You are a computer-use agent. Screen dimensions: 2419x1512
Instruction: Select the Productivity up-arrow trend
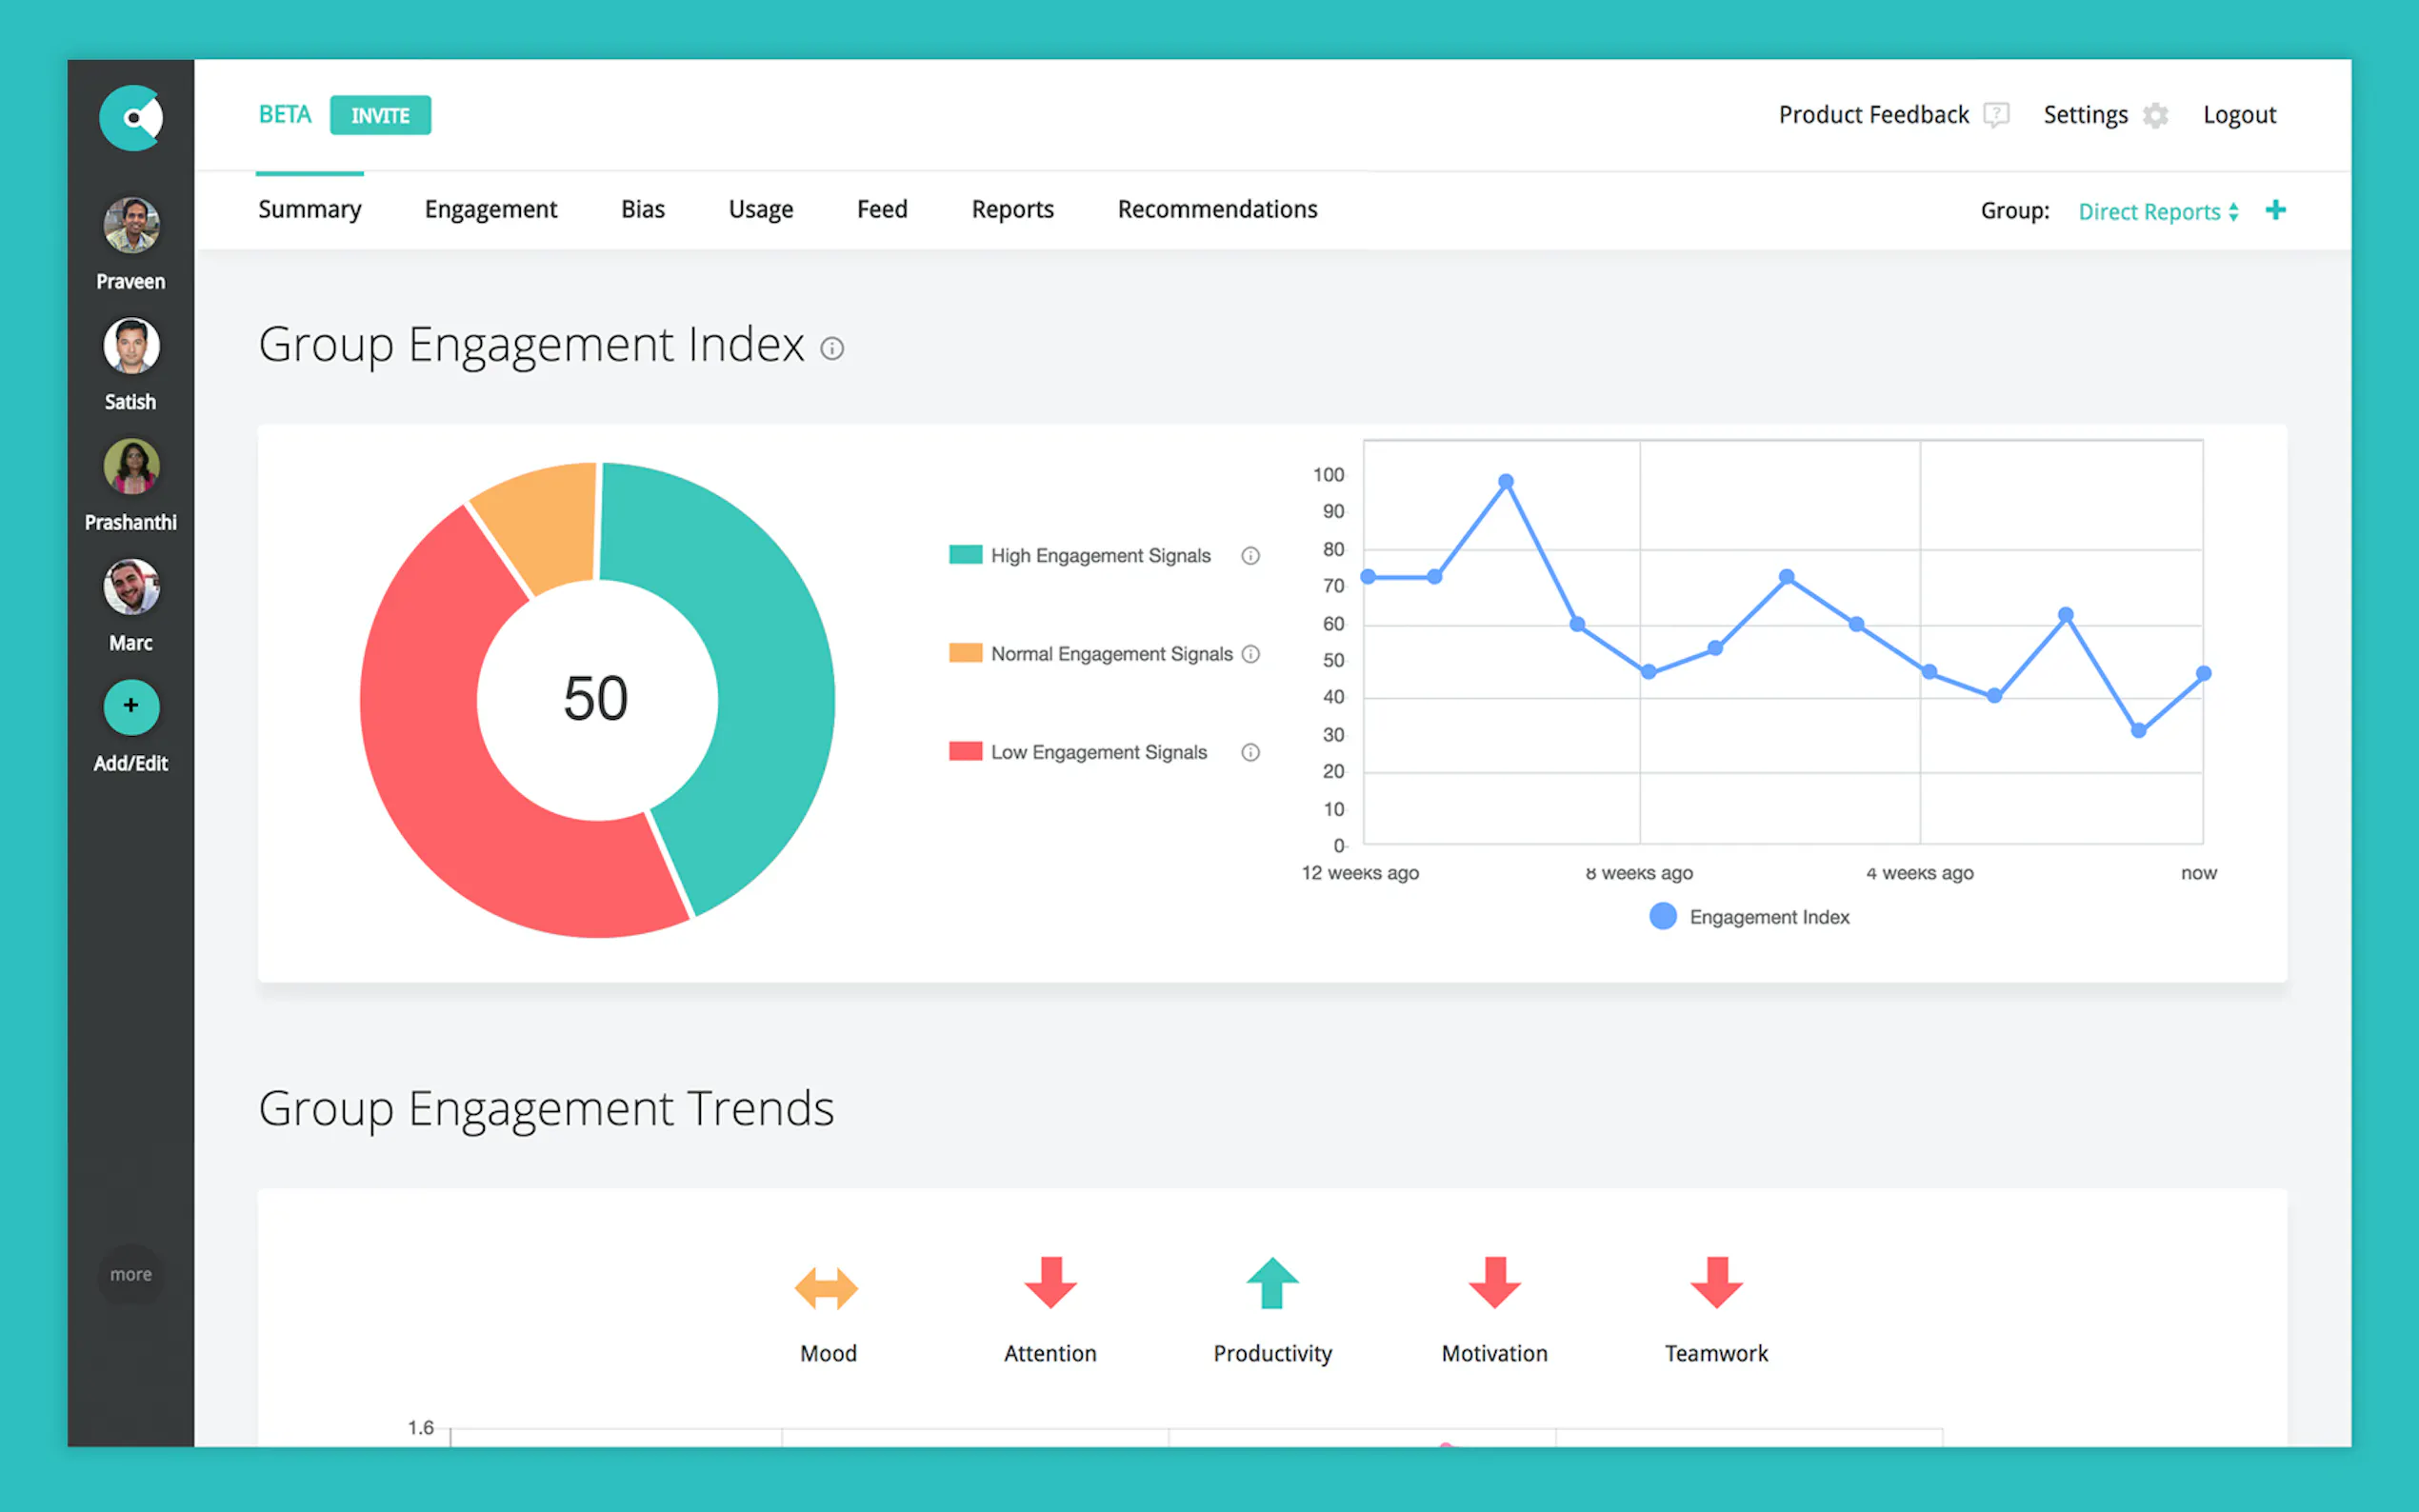1272,1283
